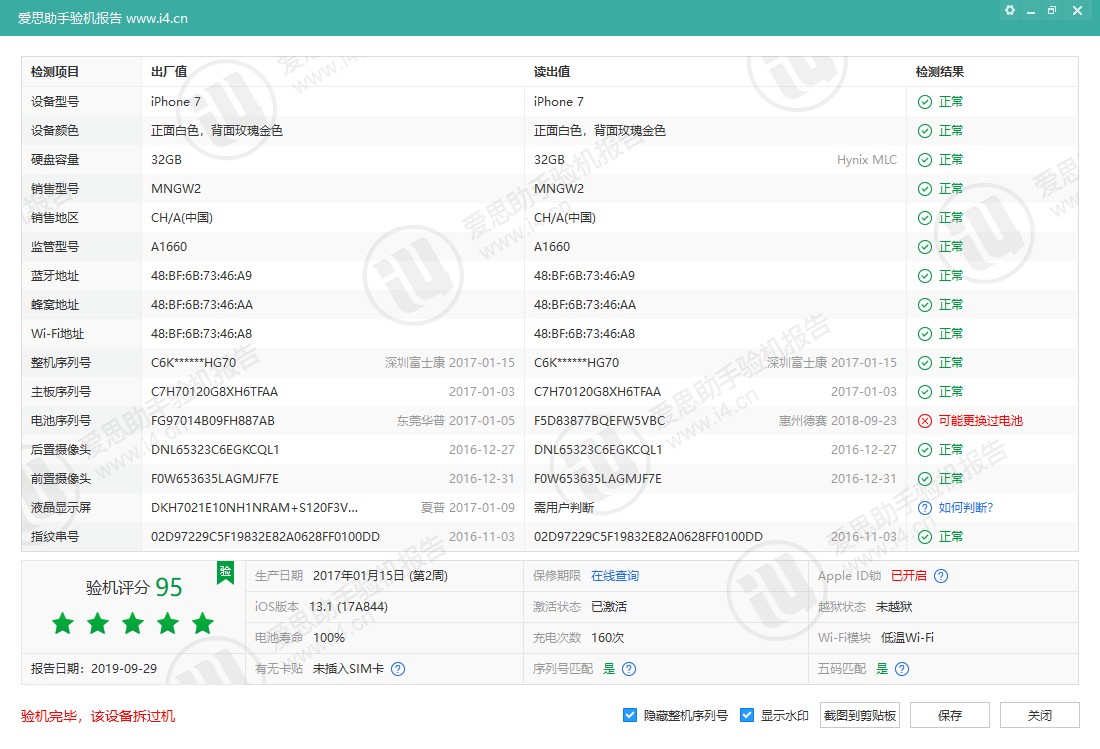Click Hynix MLC label in 硬盘容量 row
This screenshot has height=749, width=1100.
(x=866, y=160)
